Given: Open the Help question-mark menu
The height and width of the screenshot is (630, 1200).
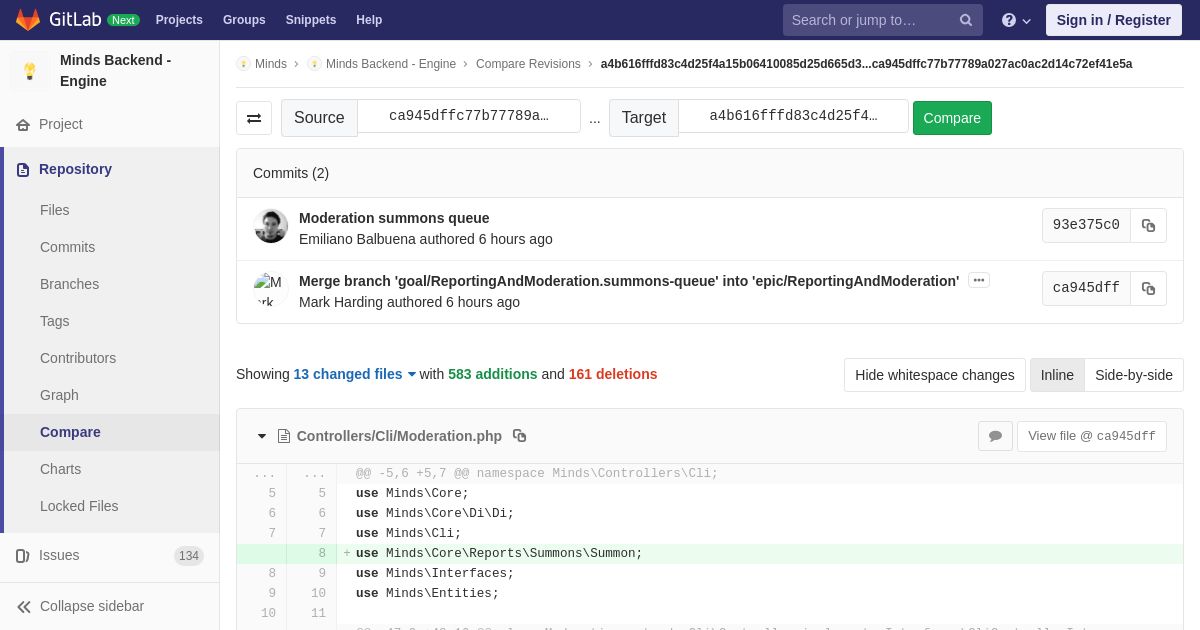Looking at the screenshot, I should 1016,20.
